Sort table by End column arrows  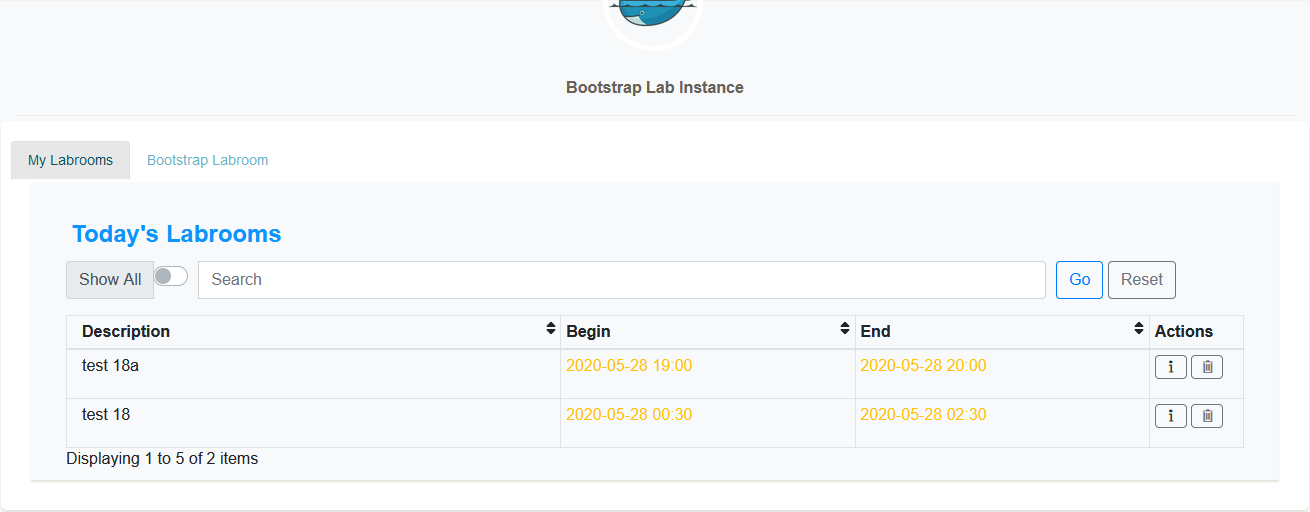(x=1139, y=328)
